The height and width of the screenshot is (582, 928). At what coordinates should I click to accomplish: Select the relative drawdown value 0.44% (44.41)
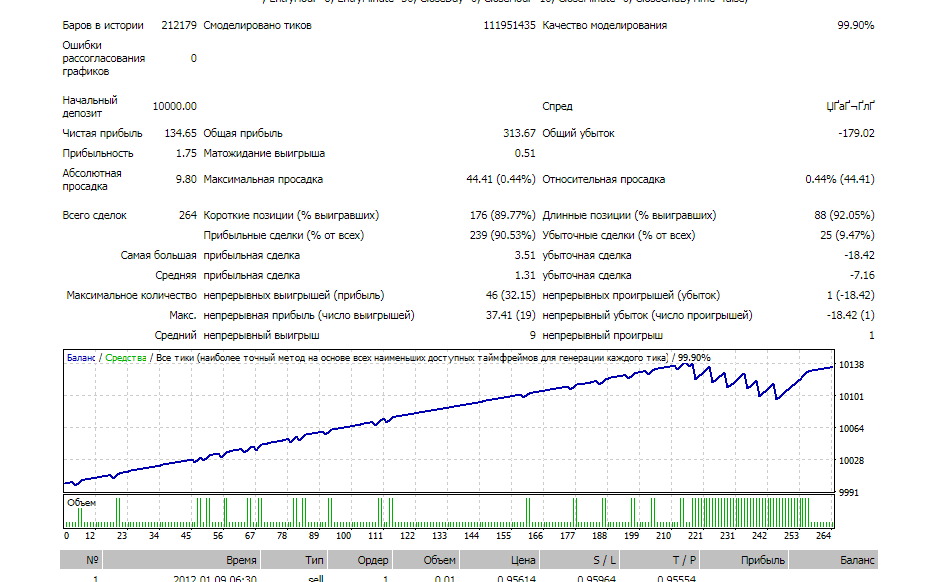(840, 179)
